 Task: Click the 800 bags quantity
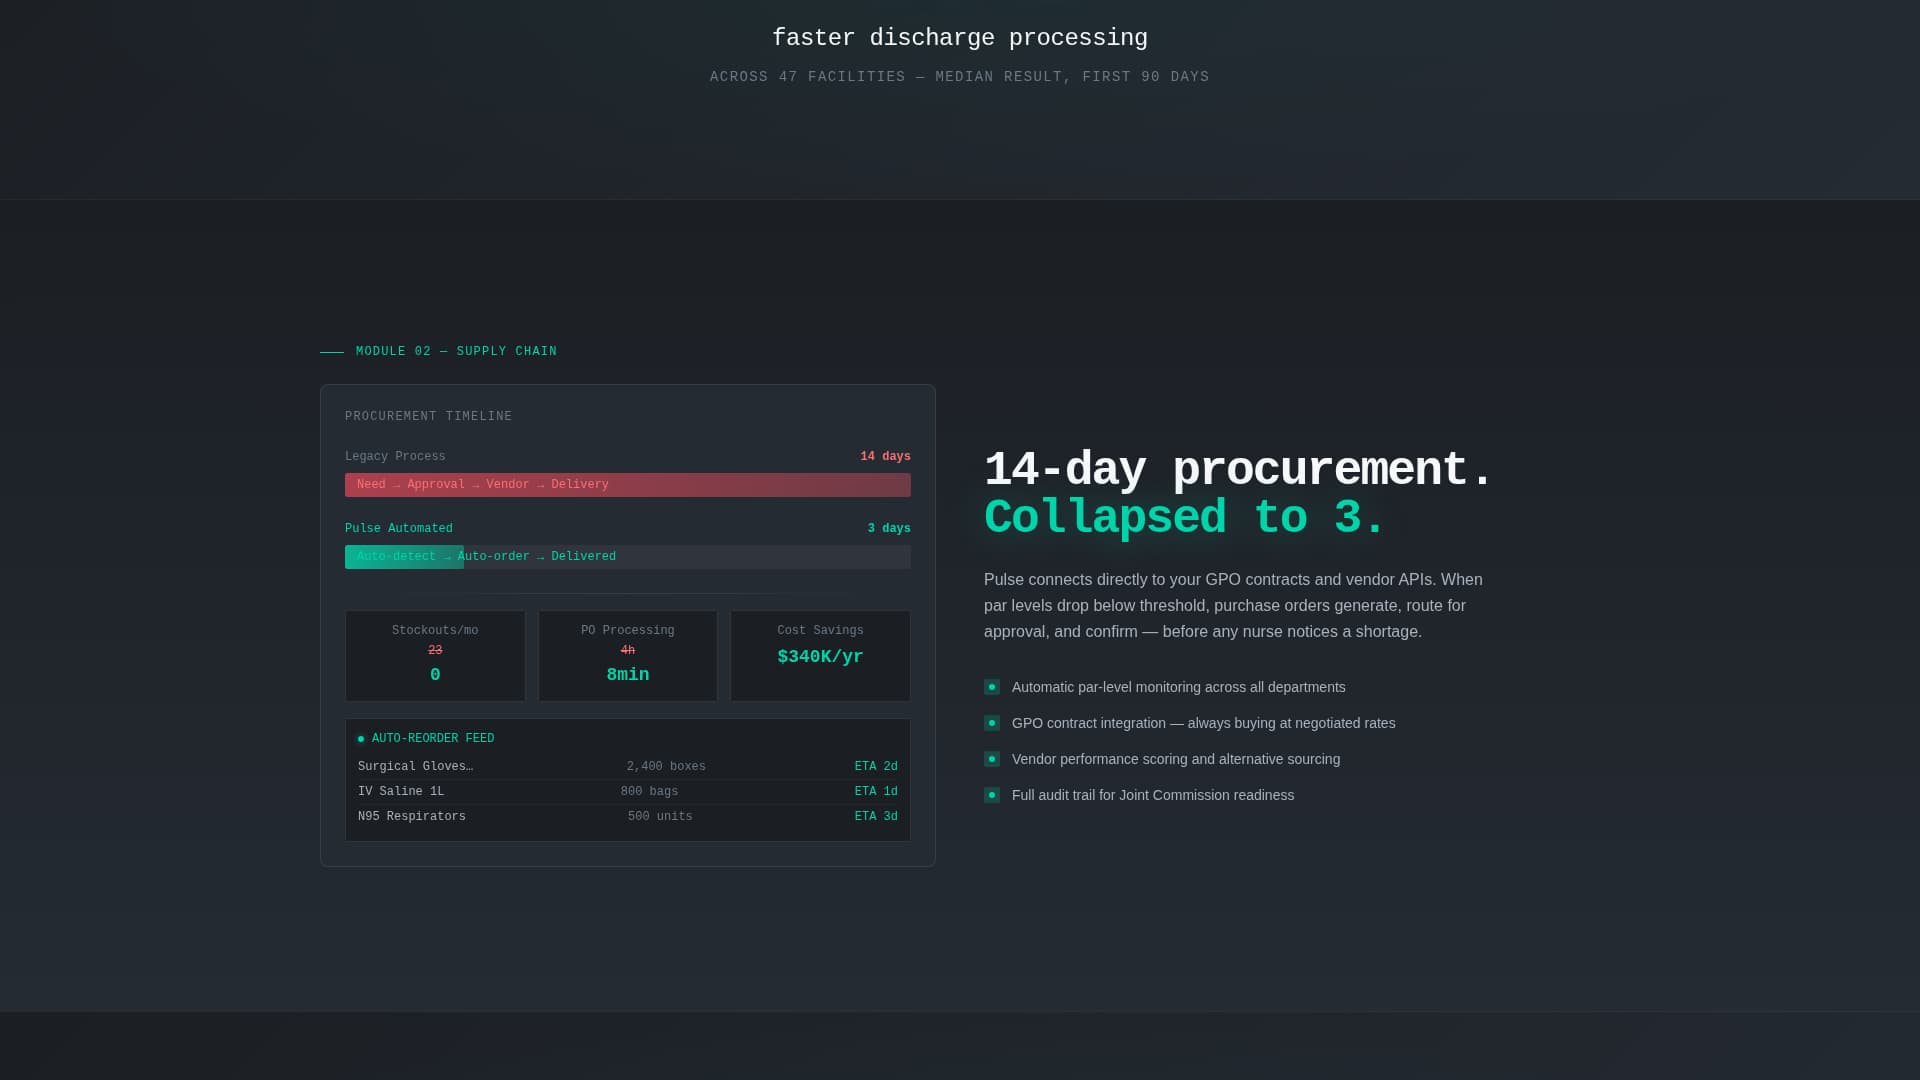[649, 792]
